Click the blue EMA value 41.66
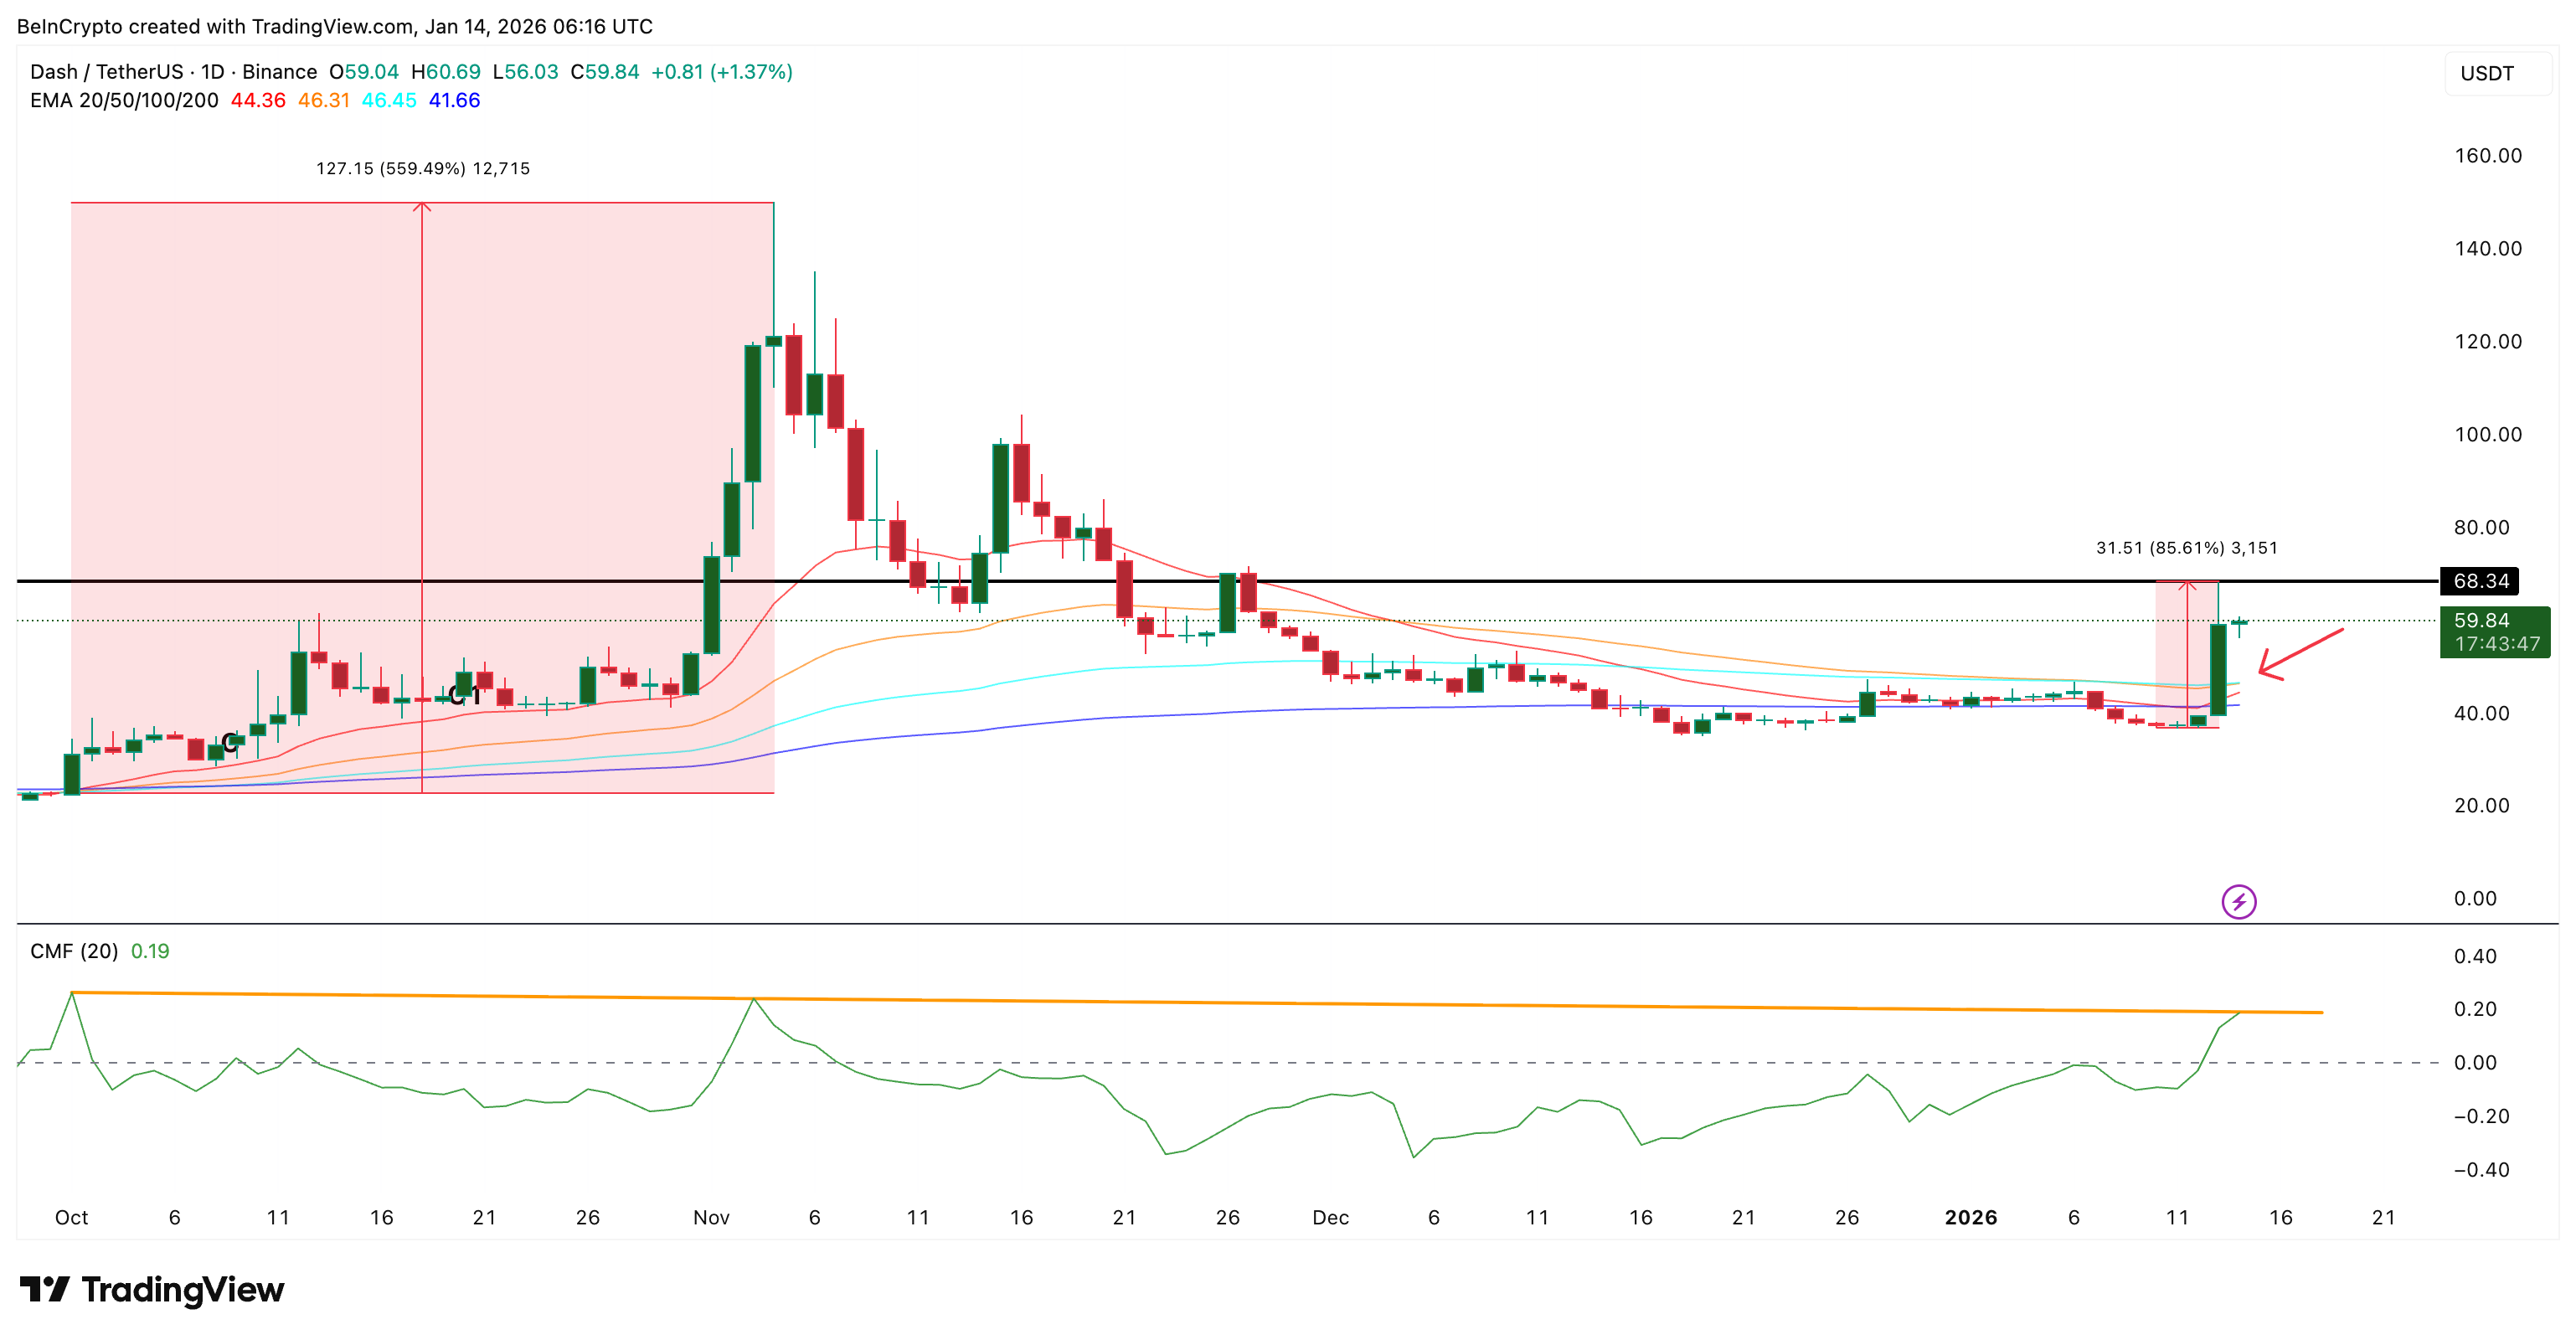The height and width of the screenshot is (1340, 2576). coord(454,100)
